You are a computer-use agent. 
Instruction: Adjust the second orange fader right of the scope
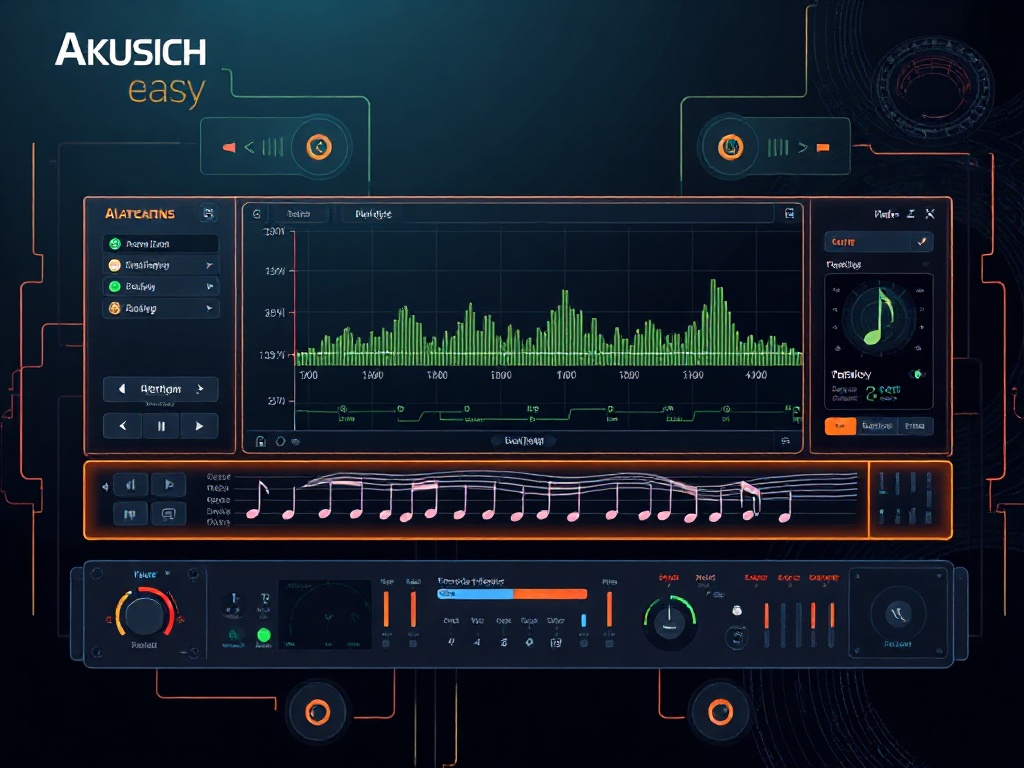[413, 610]
